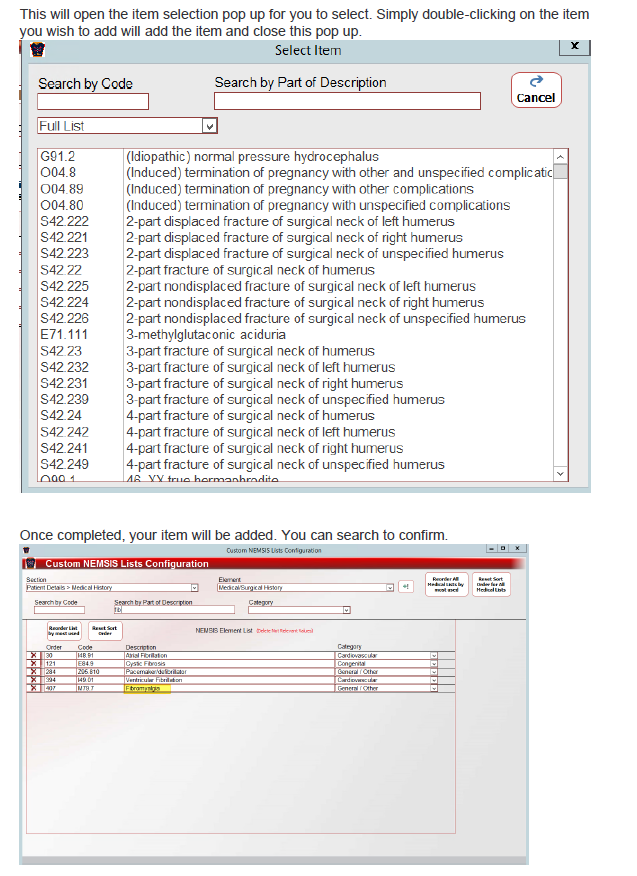Delete the Atrial Fibrillation row with red X
Image resolution: width=637 pixels, height=876 pixels.
click(34, 656)
